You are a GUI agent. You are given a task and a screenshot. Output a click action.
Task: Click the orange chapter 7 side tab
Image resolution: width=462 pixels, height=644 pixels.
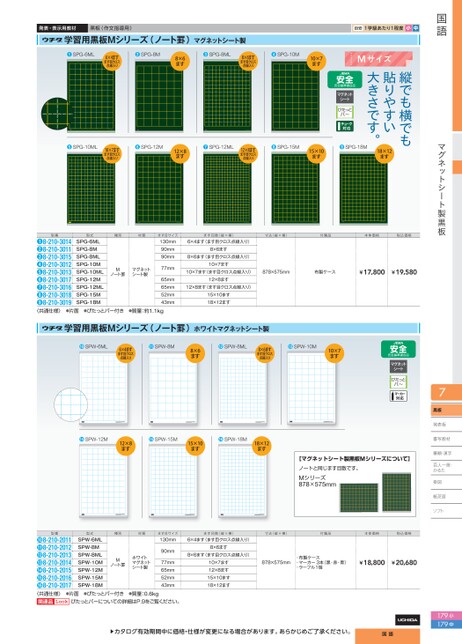click(x=446, y=392)
